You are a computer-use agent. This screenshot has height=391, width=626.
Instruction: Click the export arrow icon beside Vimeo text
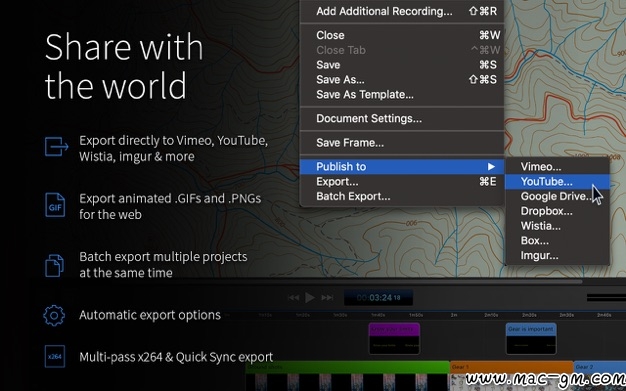[56, 147]
